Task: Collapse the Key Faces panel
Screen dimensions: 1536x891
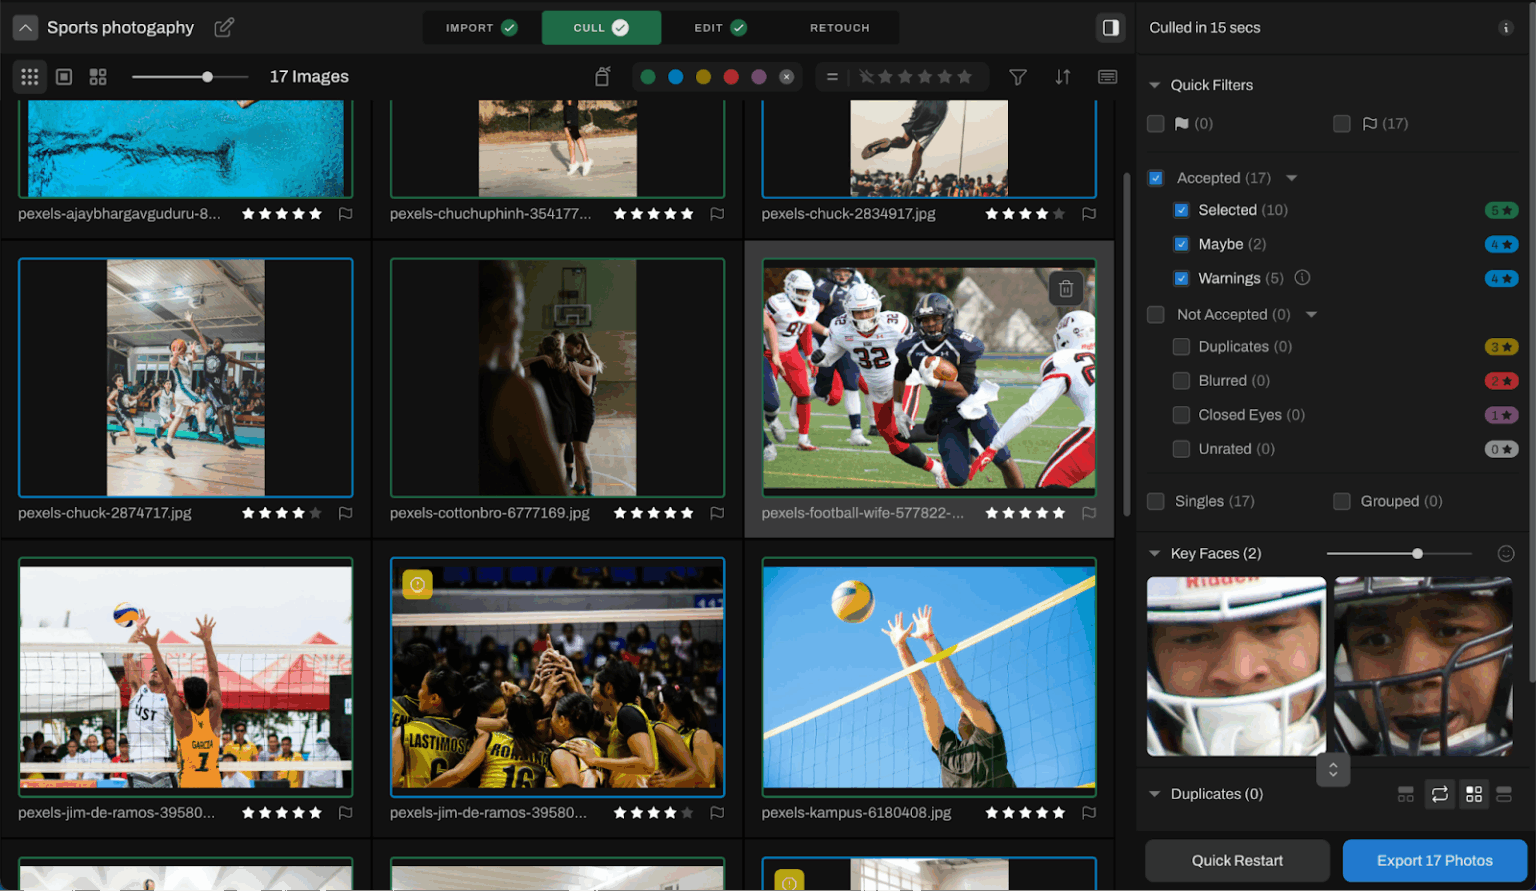Action: pos(1155,553)
